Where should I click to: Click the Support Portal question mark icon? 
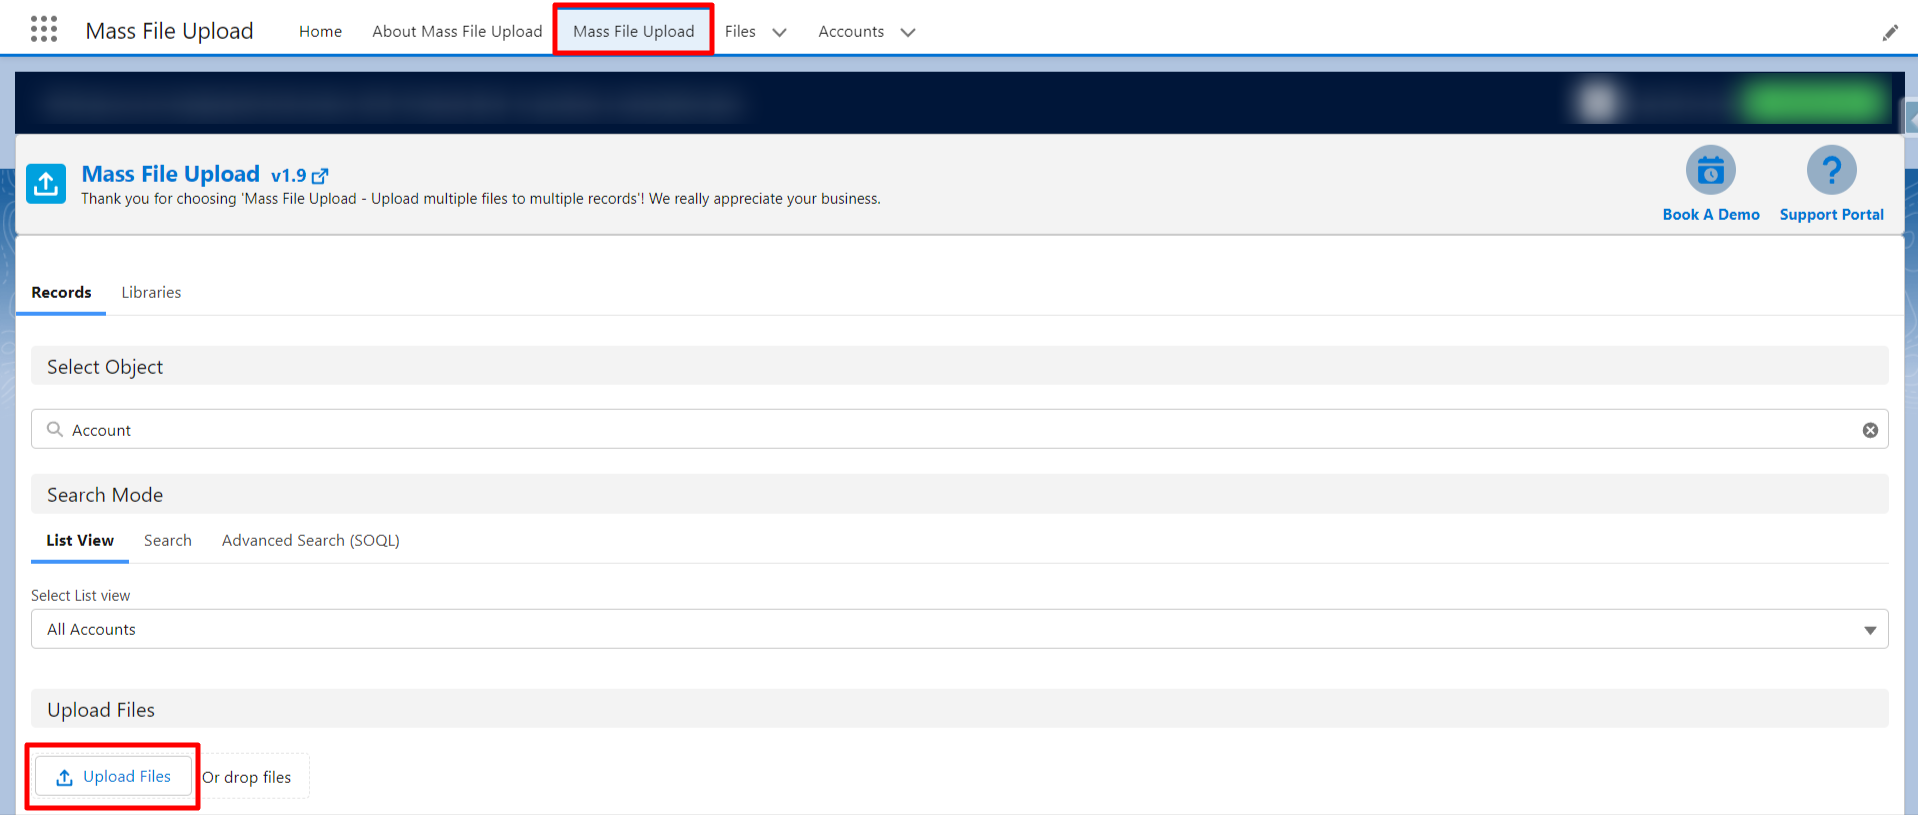(1831, 171)
